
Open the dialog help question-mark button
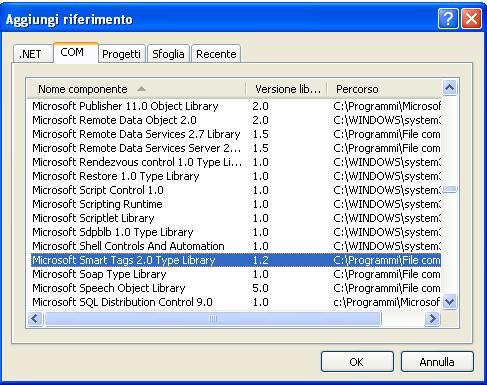coord(448,19)
